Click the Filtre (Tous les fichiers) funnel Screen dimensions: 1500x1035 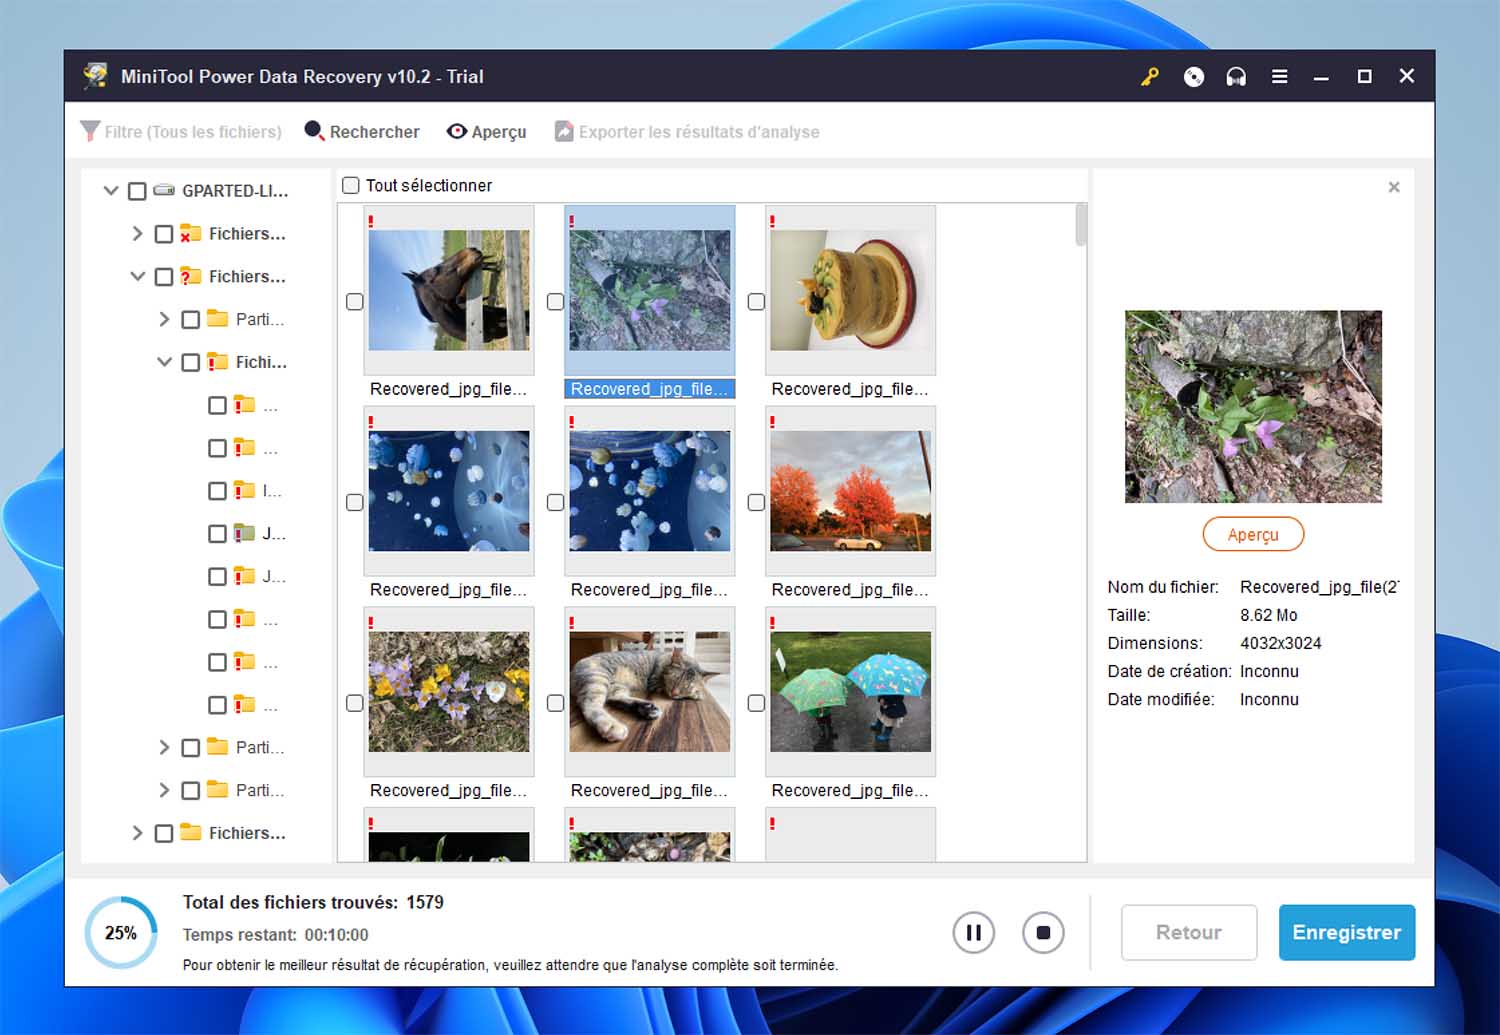(181, 132)
